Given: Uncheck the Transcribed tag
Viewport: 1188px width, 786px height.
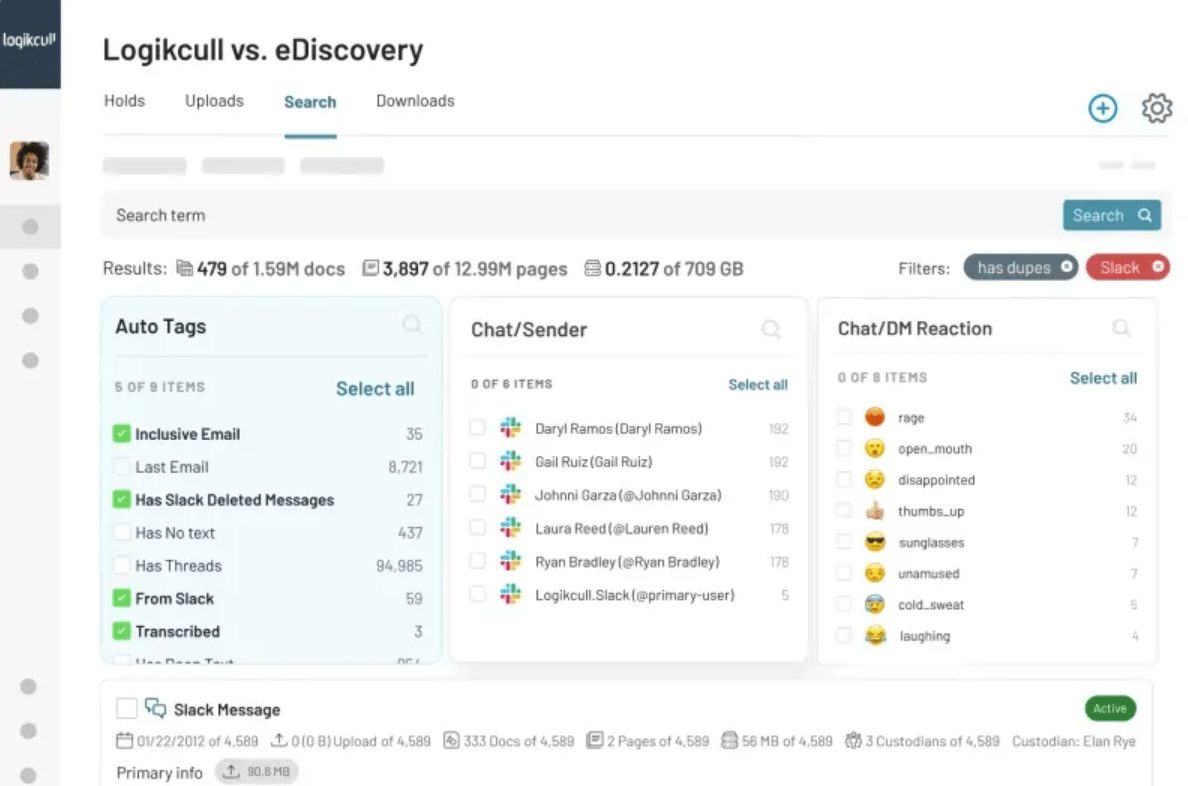Looking at the screenshot, I should pyautogui.click(x=121, y=631).
